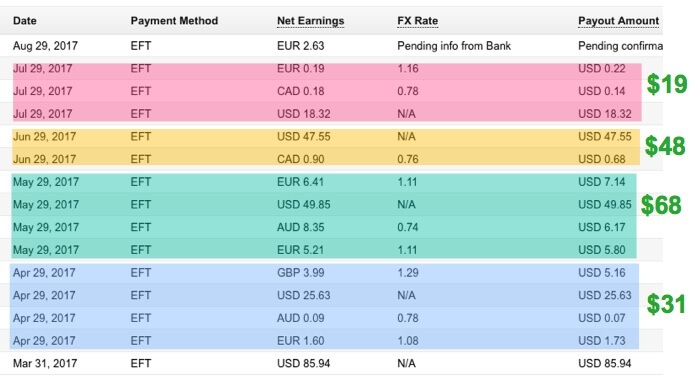Screen dimensions: 700x380
Task: Select the CAD 0.90 net earnings cell
Action: click(300, 159)
